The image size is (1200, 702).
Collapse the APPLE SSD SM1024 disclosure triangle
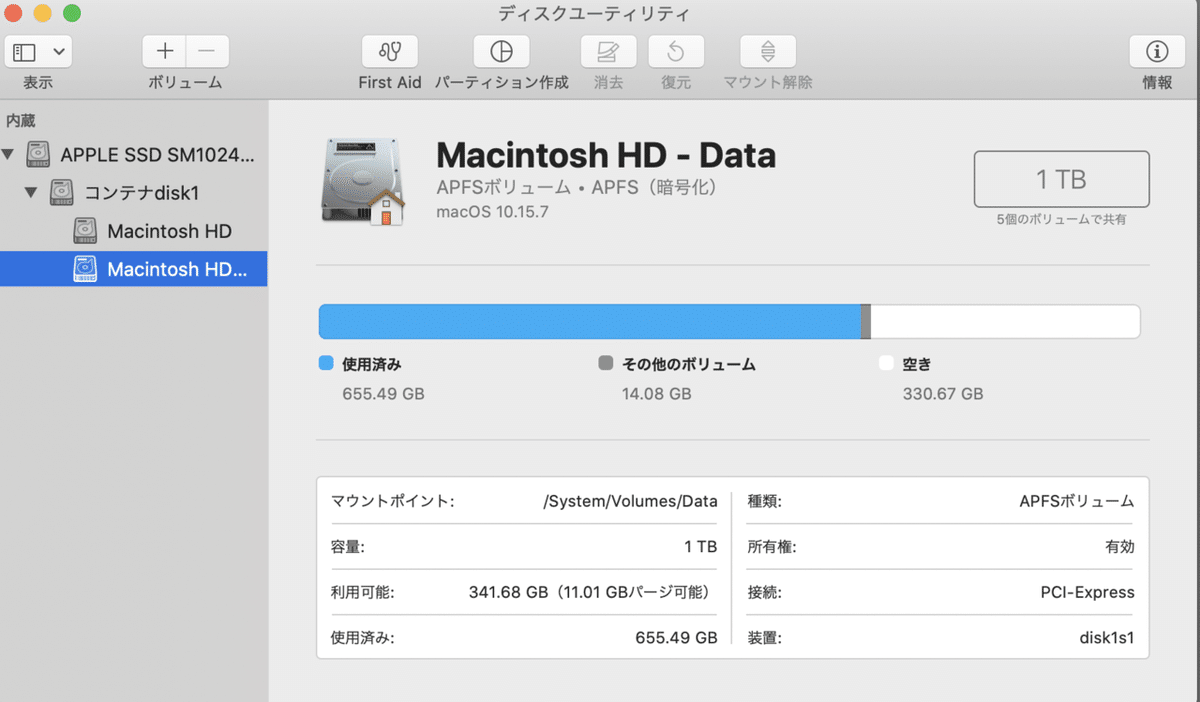tap(9, 154)
